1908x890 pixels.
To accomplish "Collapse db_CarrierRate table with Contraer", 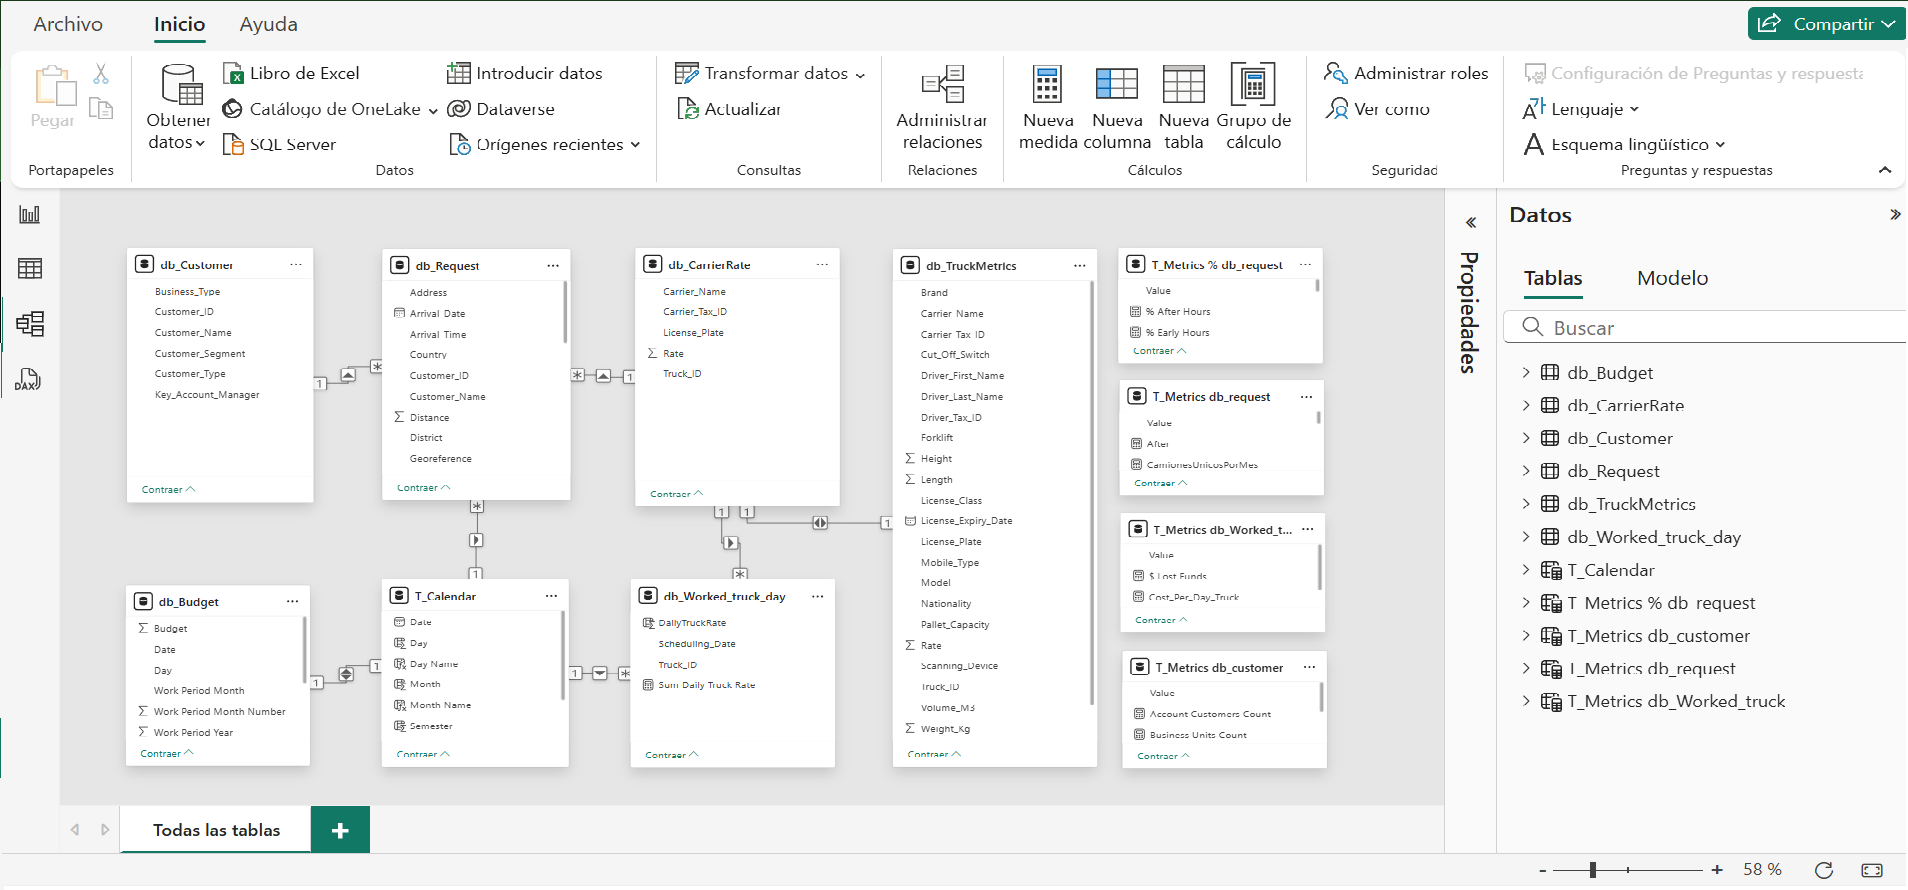I will tap(676, 494).
